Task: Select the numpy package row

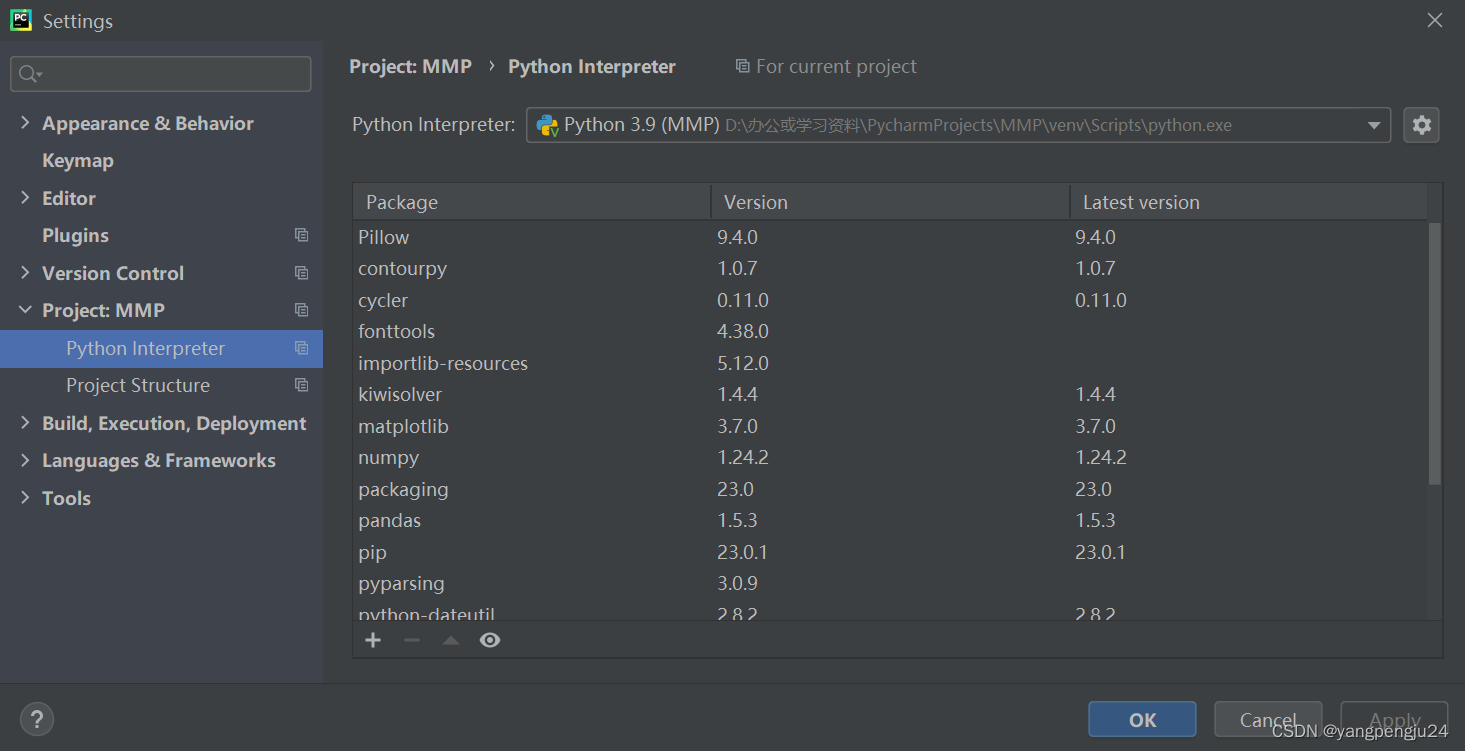Action: (389, 457)
